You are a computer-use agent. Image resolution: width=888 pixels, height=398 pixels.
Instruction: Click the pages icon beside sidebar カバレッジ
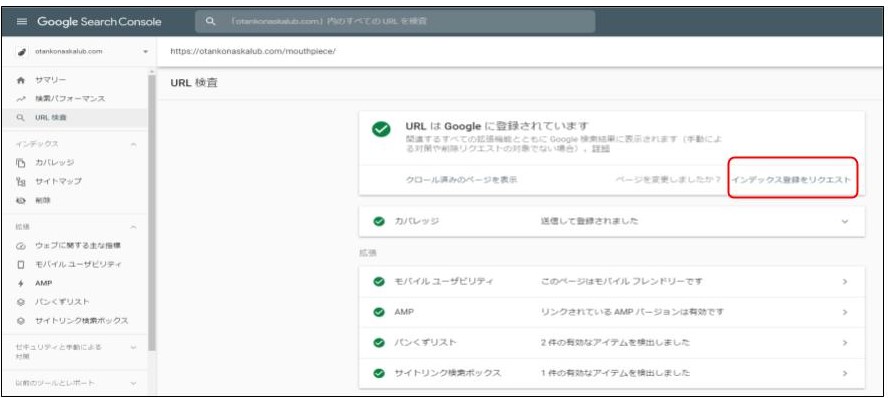click(21, 163)
